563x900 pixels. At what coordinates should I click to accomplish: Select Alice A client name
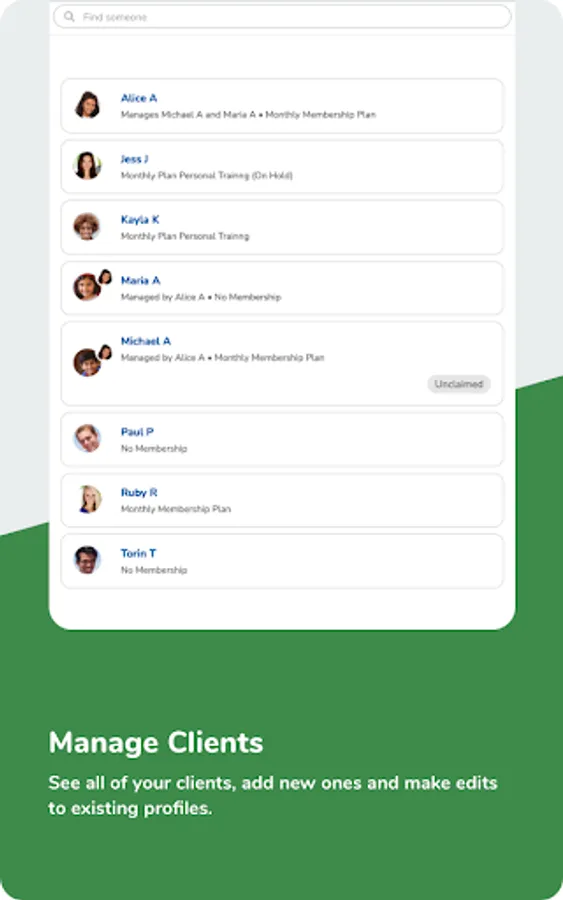point(139,98)
